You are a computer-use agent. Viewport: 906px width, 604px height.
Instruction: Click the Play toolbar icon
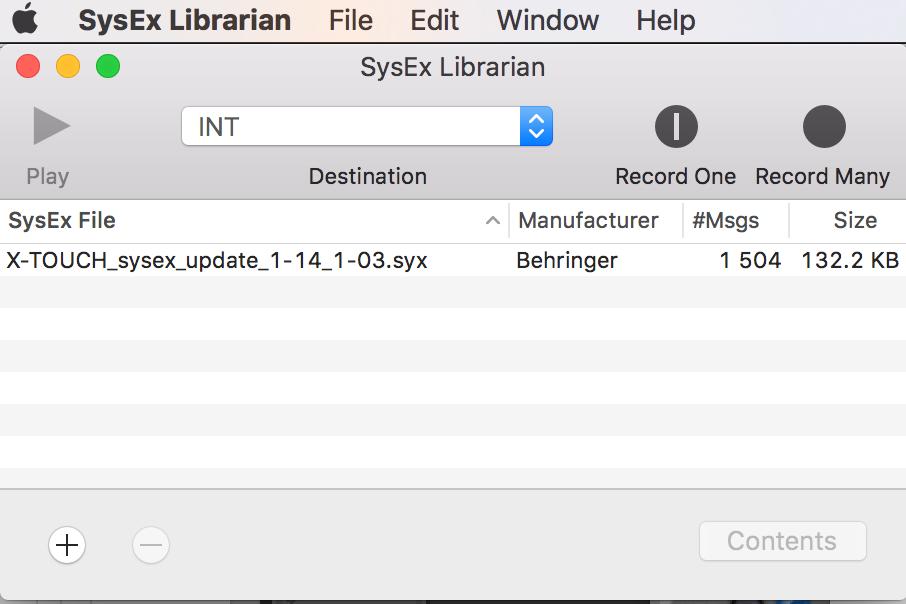51,125
